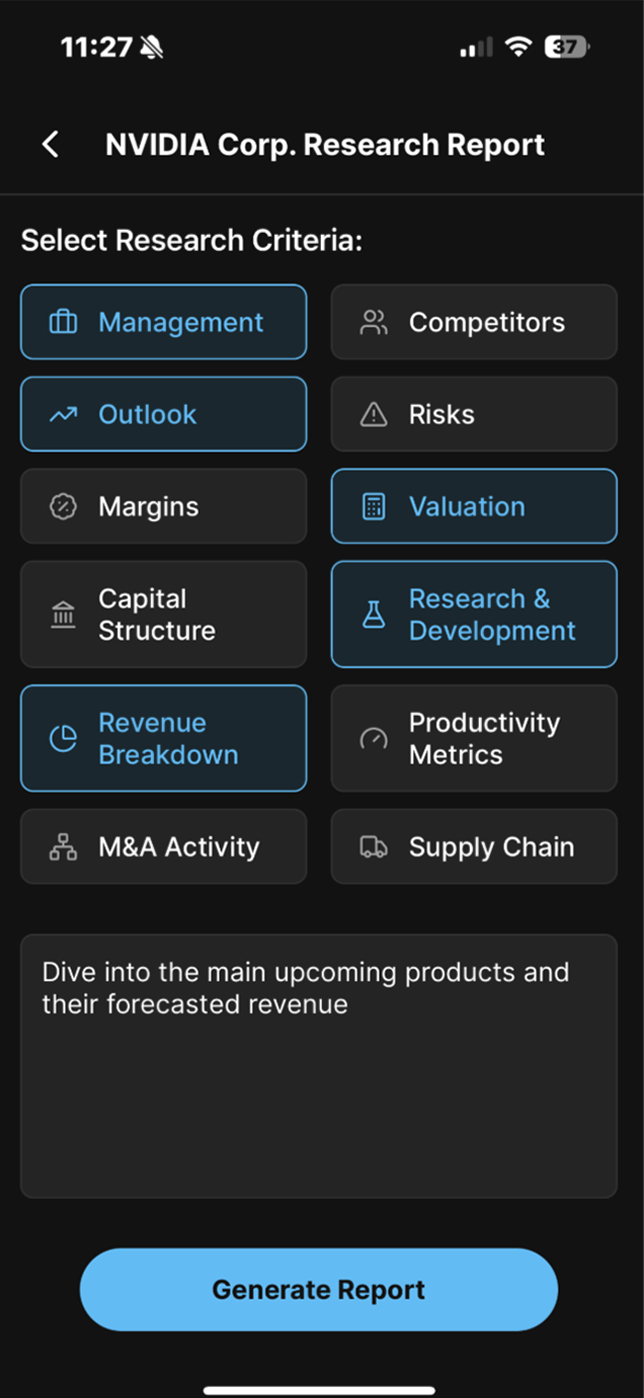Click the gauge icon for Productivity Metrics
Screen dimensions: 644x1398
coord(373,739)
